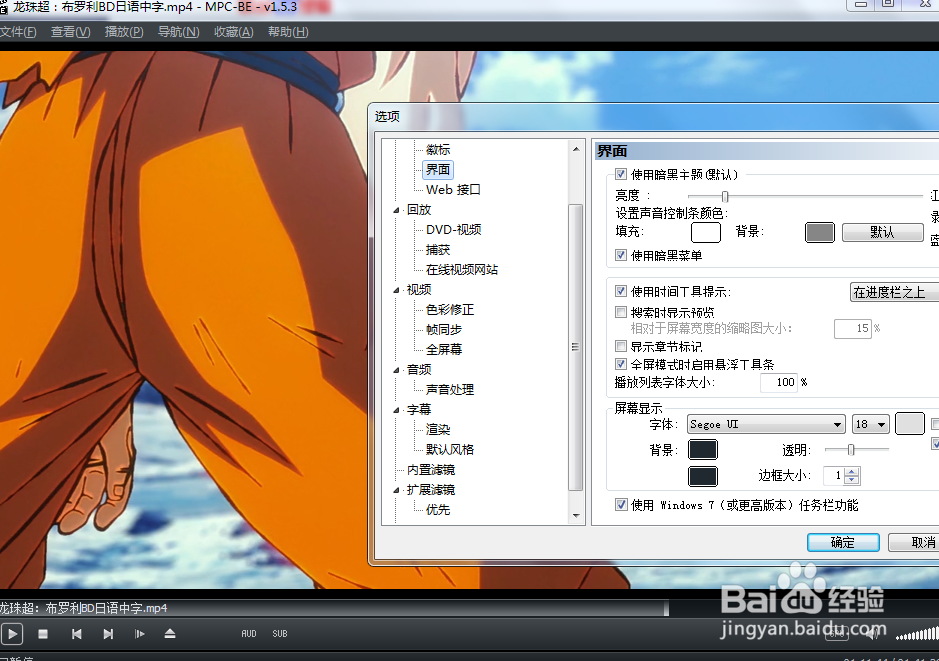
Task: Open the 文件(F) menu
Action: [x=18, y=32]
